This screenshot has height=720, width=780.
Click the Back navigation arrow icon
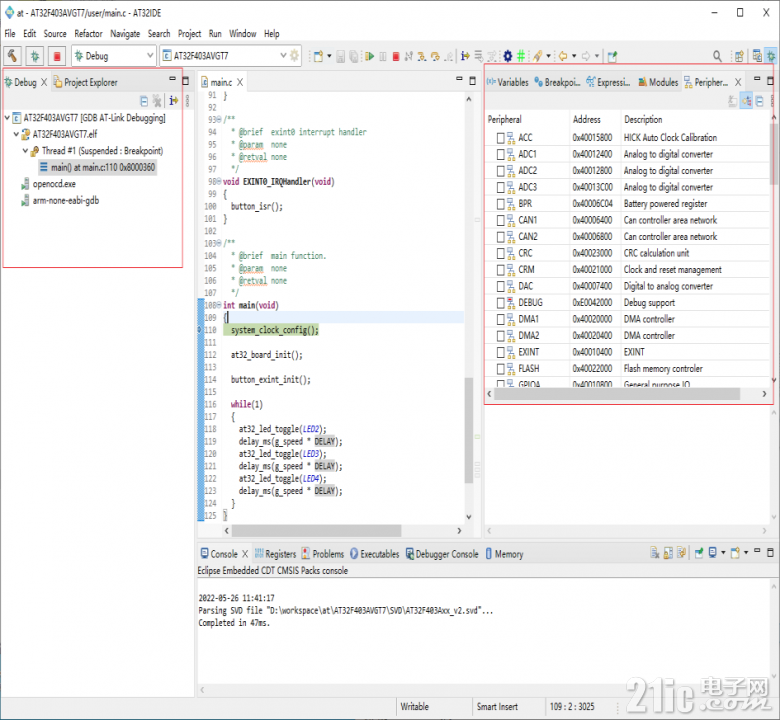point(563,56)
